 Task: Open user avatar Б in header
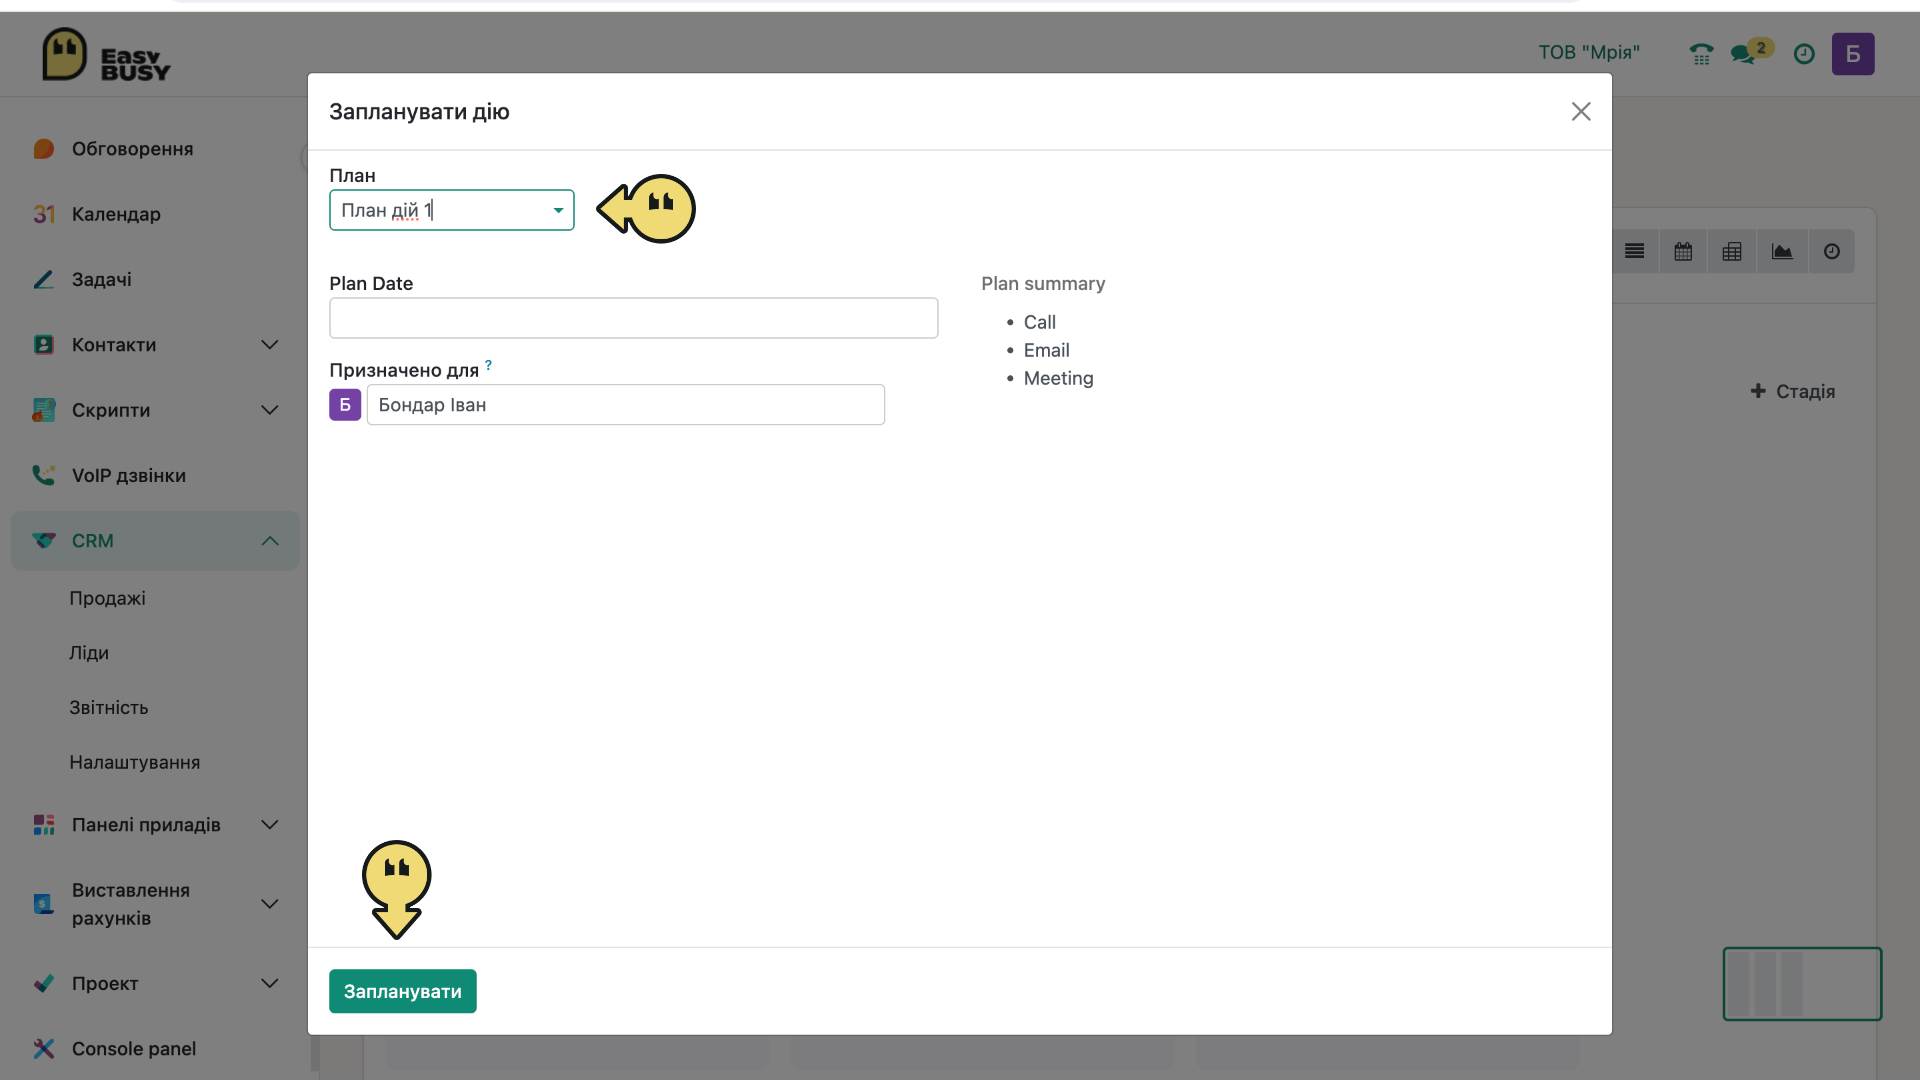tap(1853, 54)
